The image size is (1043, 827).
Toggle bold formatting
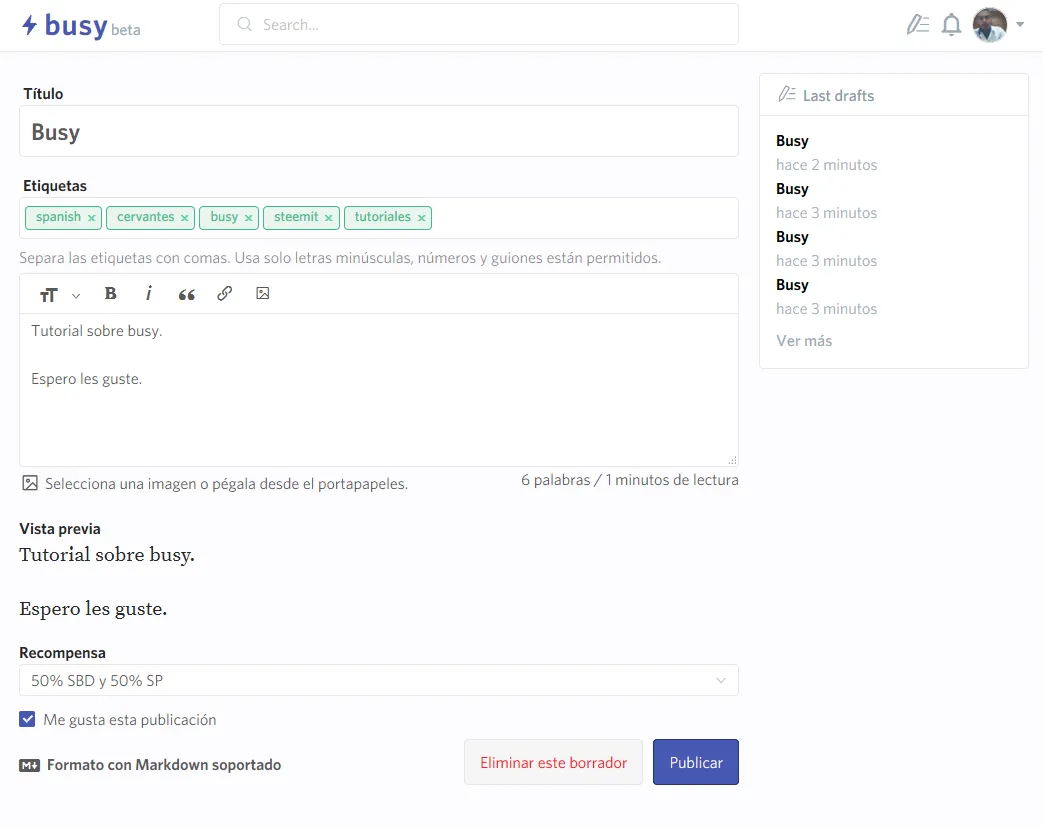[110, 293]
